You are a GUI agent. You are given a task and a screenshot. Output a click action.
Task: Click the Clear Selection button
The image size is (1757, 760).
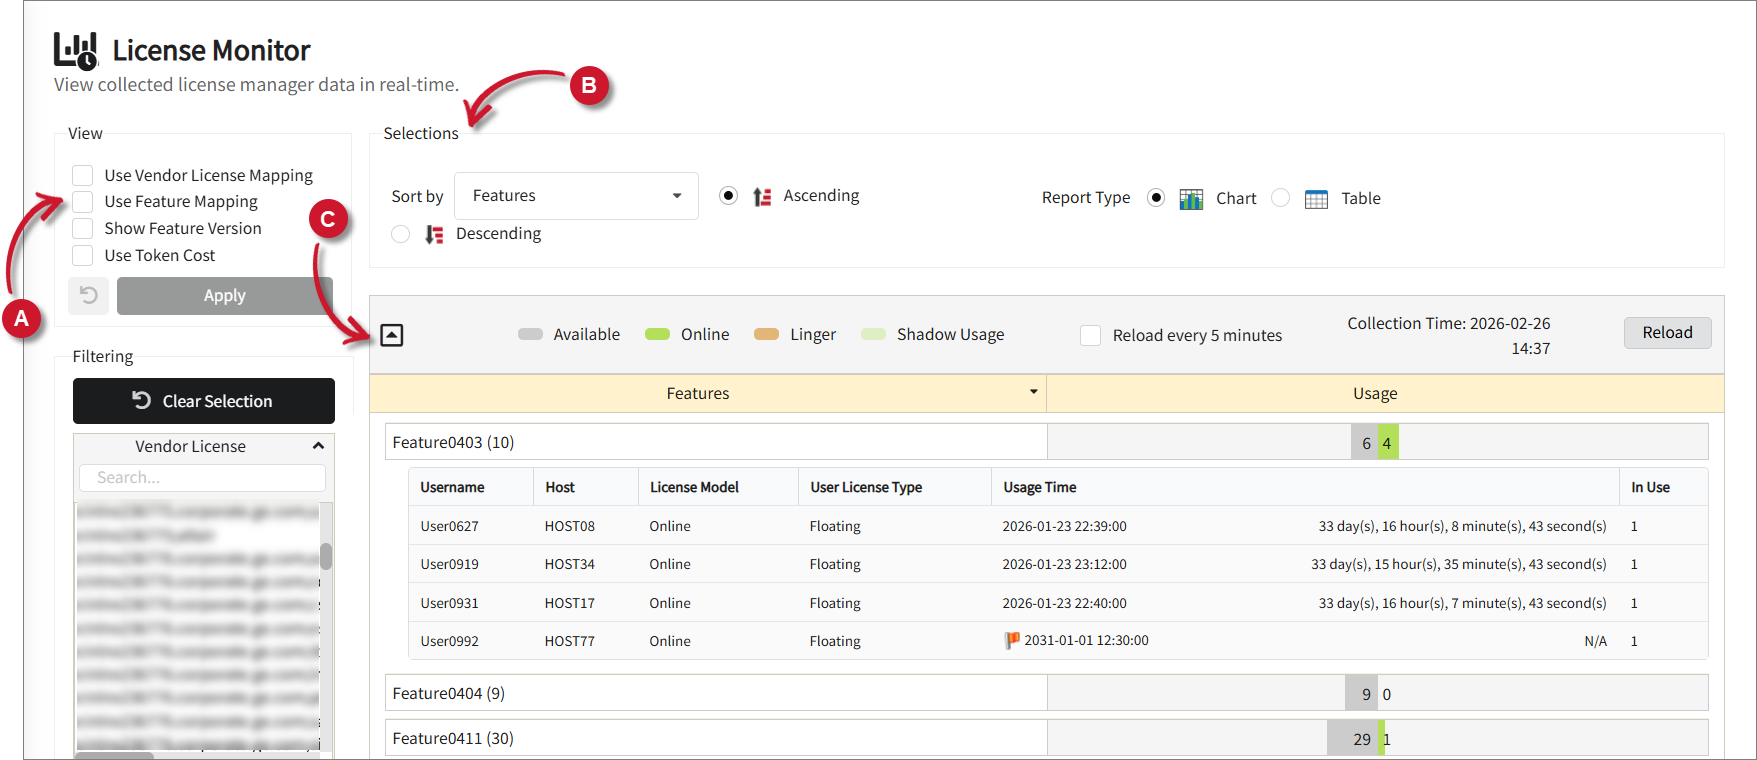click(204, 401)
